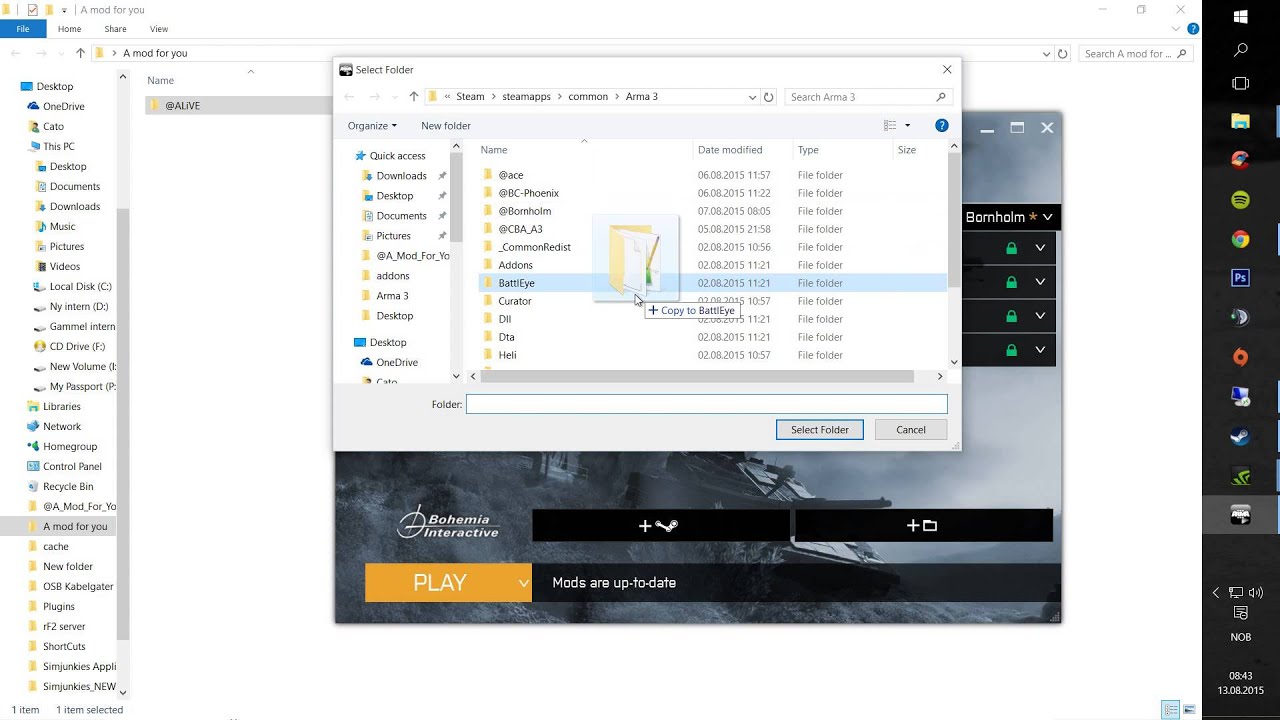
Task: Open the Home ribbon tab
Action: (69, 29)
